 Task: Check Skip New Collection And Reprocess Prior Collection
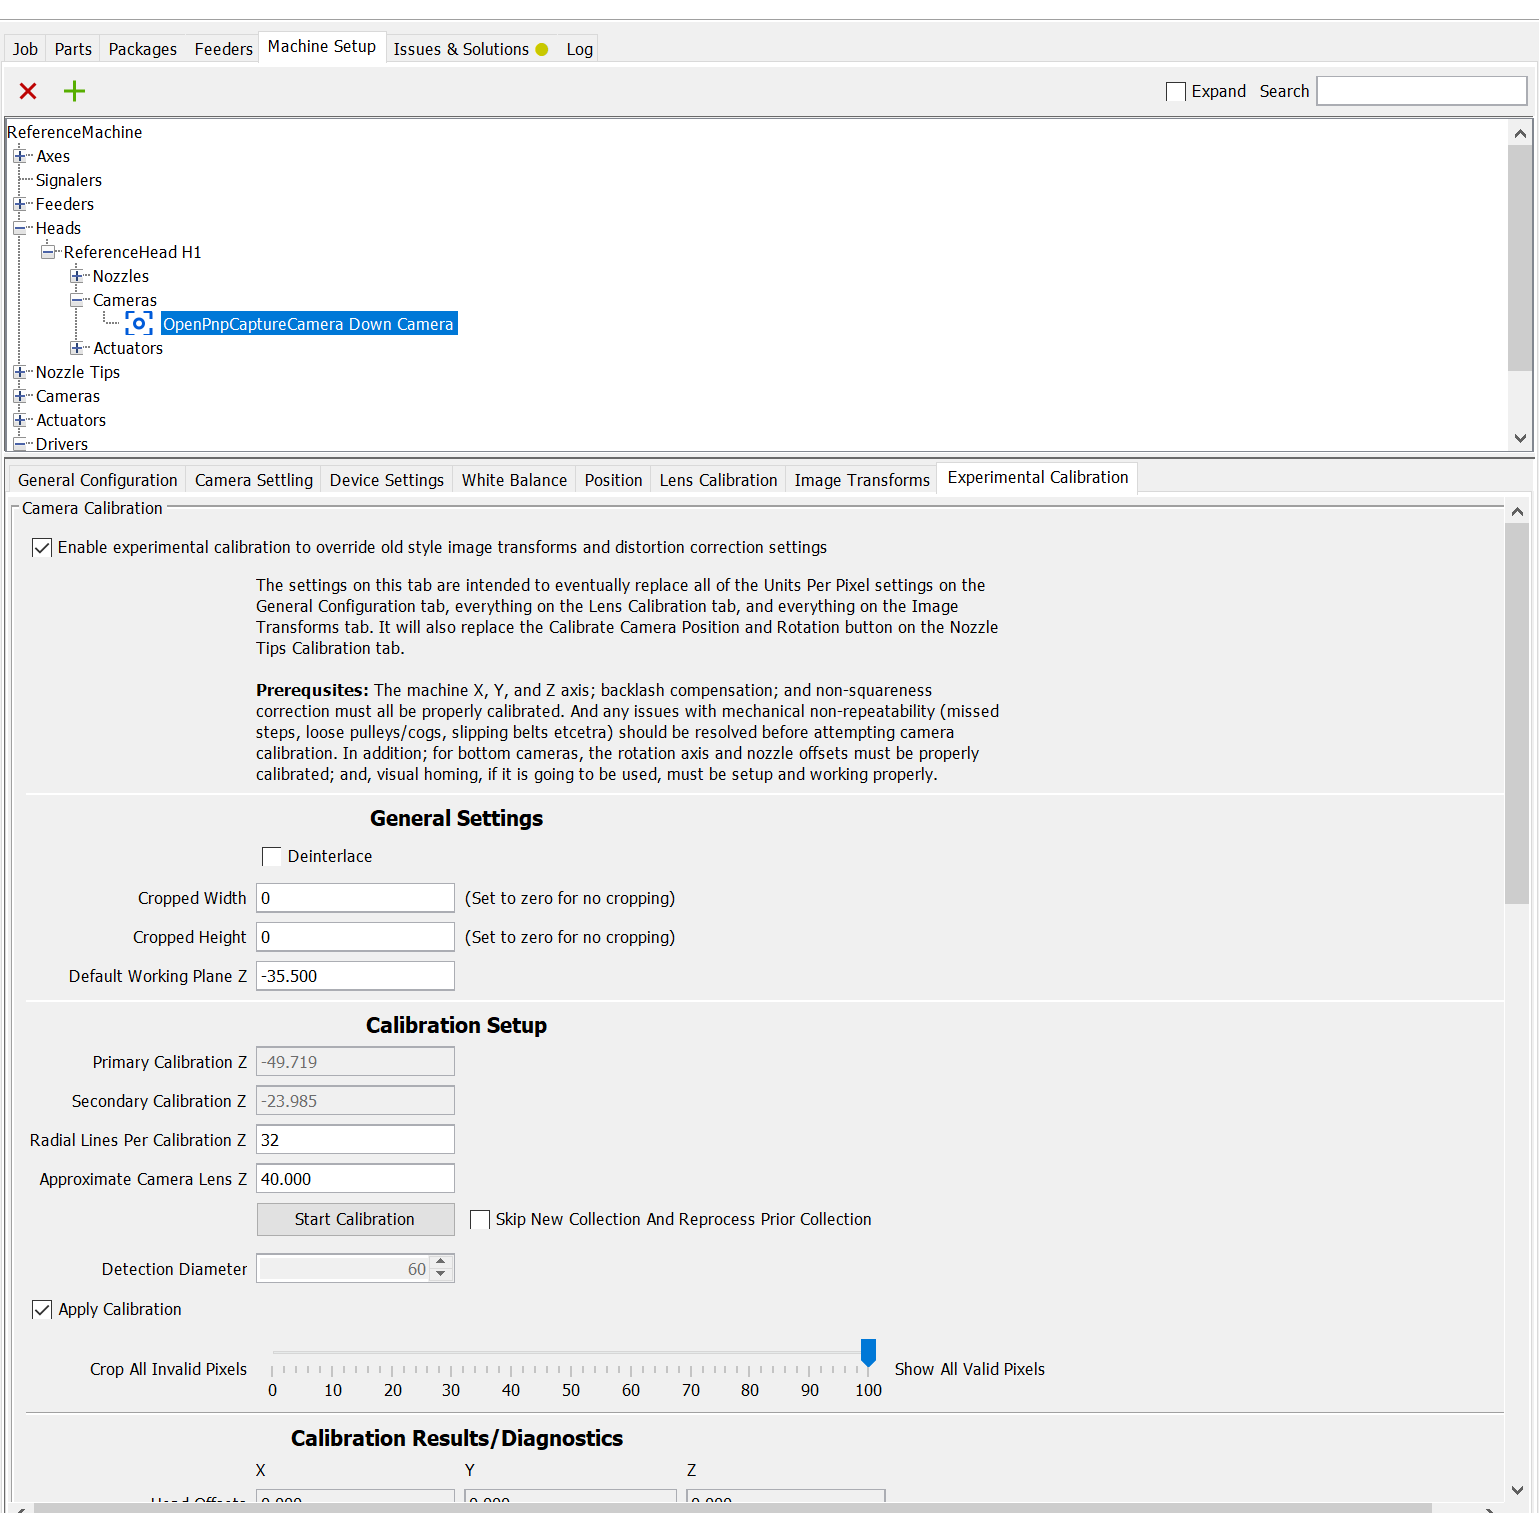tap(480, 1219)
